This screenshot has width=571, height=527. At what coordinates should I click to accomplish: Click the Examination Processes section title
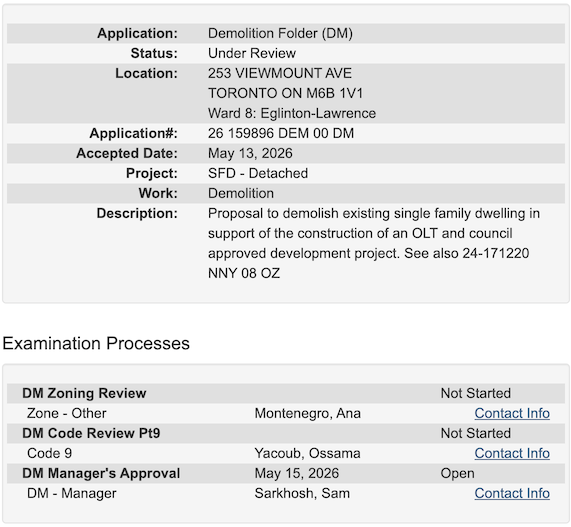(96, 343)
